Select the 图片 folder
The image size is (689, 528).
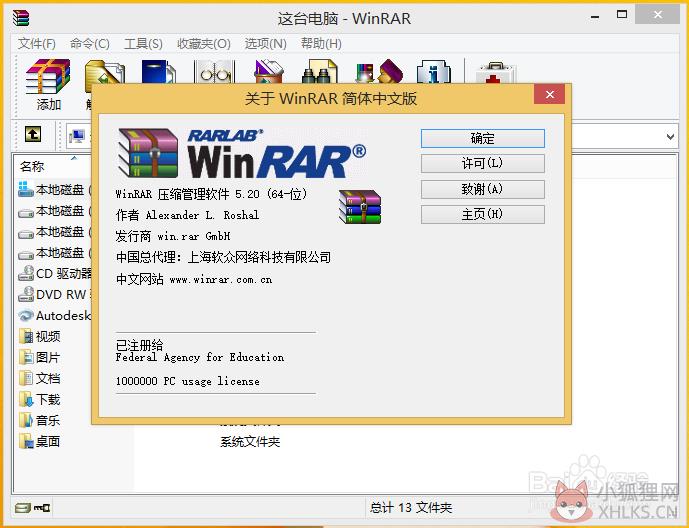(x=40, y=358)
